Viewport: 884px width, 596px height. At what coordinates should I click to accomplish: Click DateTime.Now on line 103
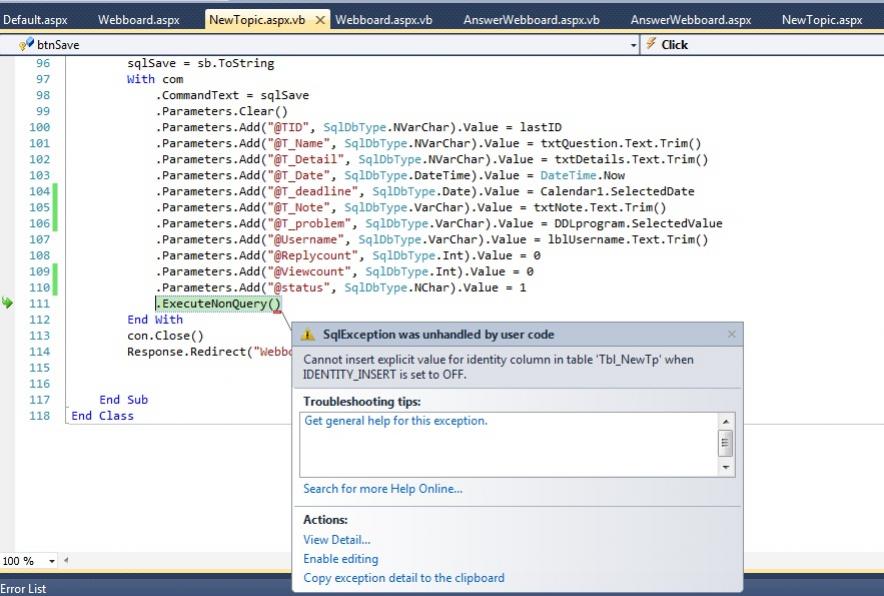point(582,175)
